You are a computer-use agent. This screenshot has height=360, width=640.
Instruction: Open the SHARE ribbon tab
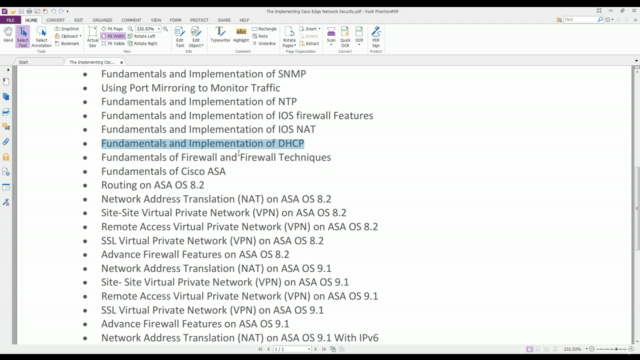tap(224, 20)
